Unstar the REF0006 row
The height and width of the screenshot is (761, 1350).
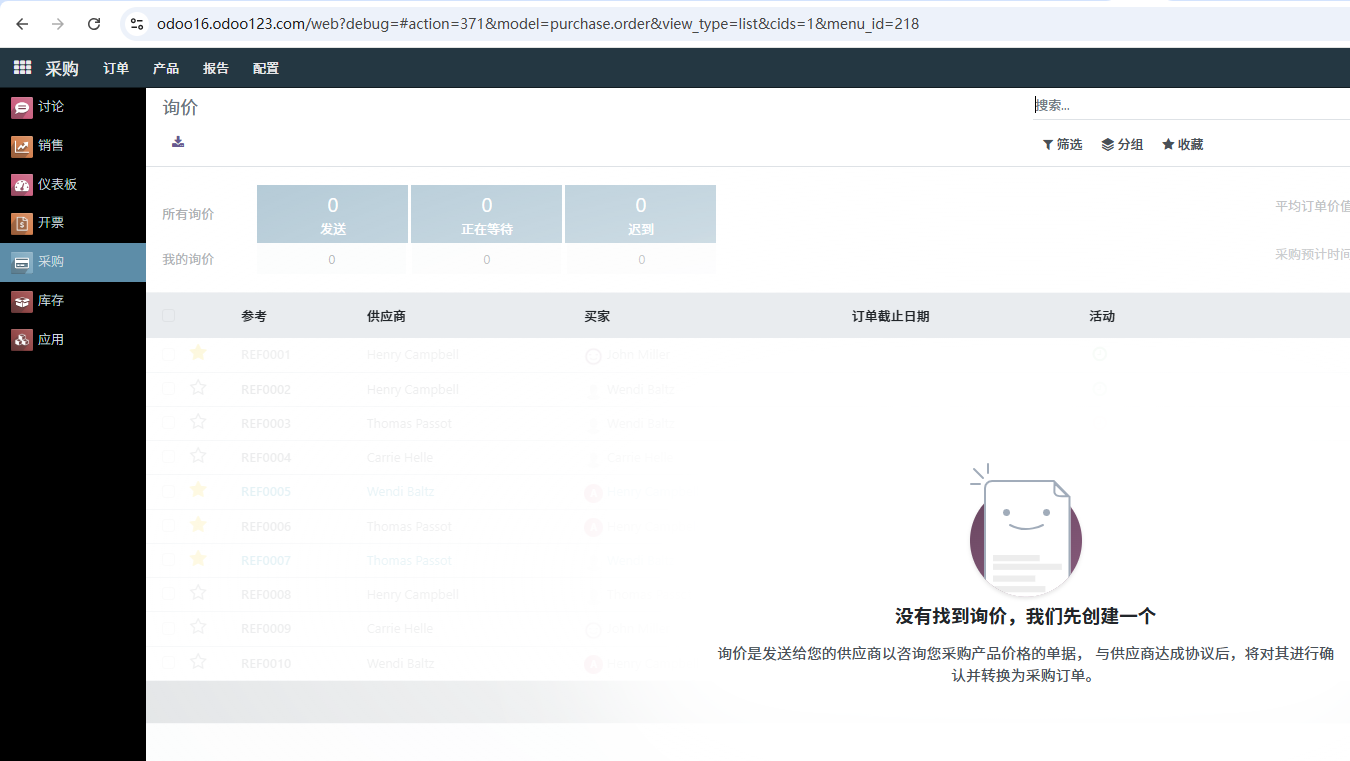click(x=198, y=525)
